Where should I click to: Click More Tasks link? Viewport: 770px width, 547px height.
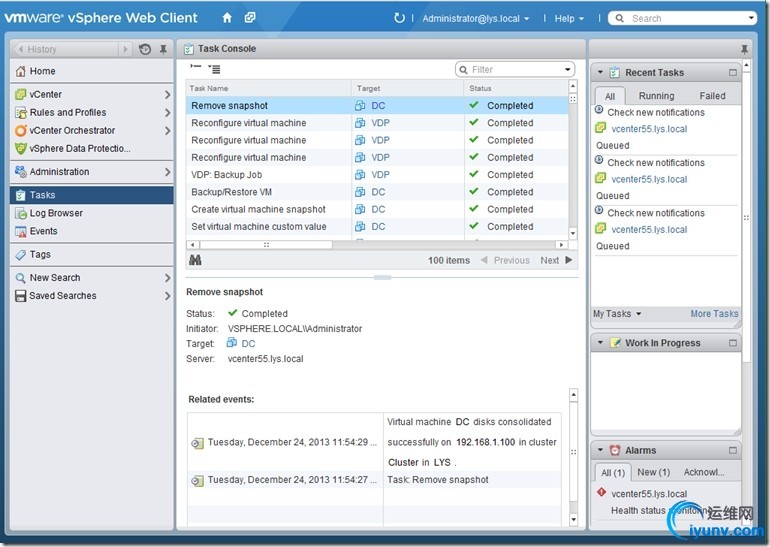[x=714, y=314]
